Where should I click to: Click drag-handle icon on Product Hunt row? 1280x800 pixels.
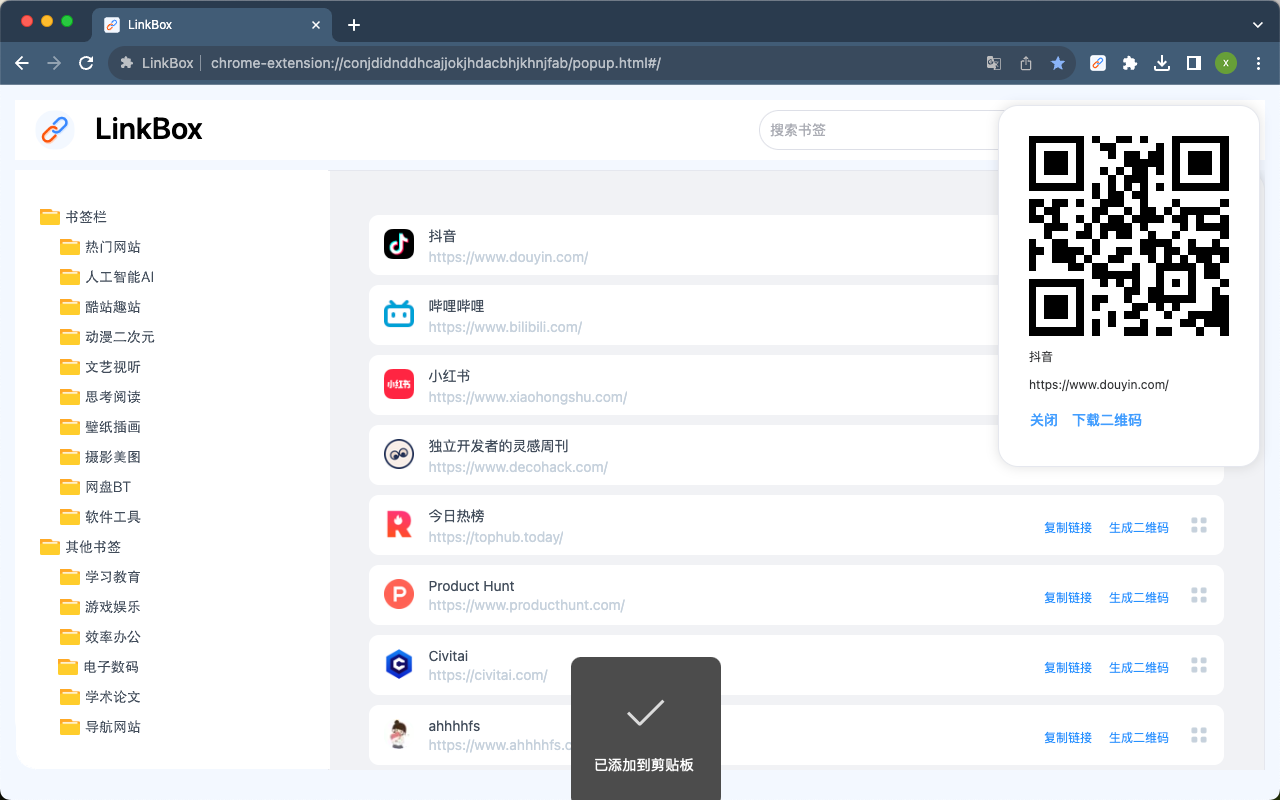(x=1199, y=595)
